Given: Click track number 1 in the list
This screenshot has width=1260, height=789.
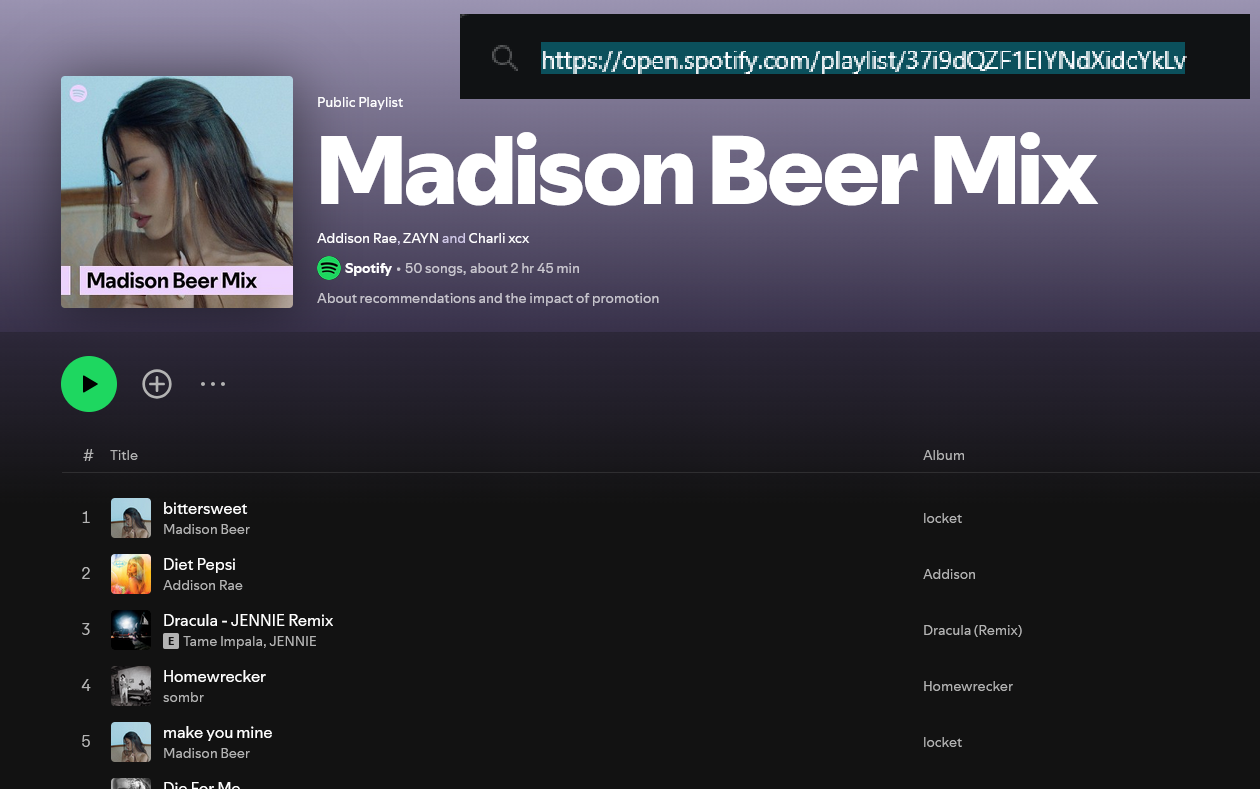Looking at the screenshot, I should tap(86, 518).
